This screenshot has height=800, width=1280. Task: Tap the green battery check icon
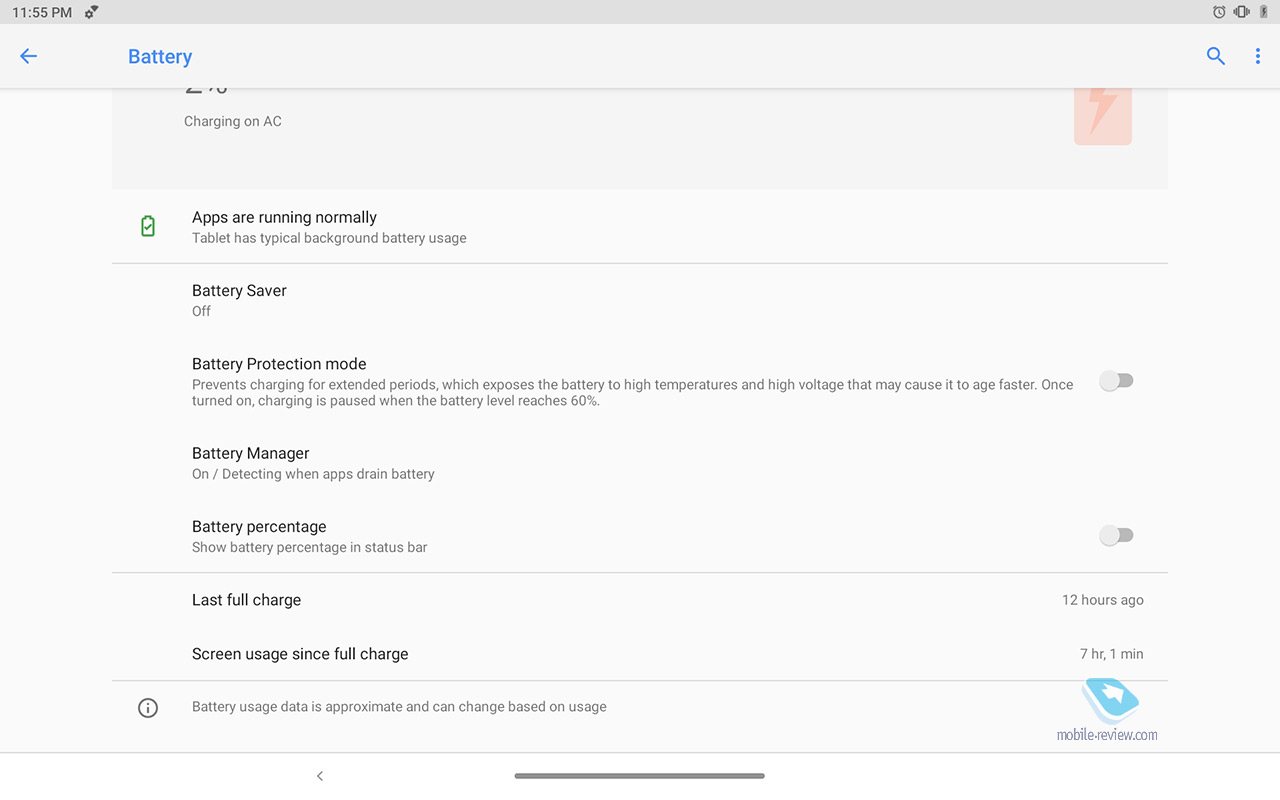coord(148,226)
